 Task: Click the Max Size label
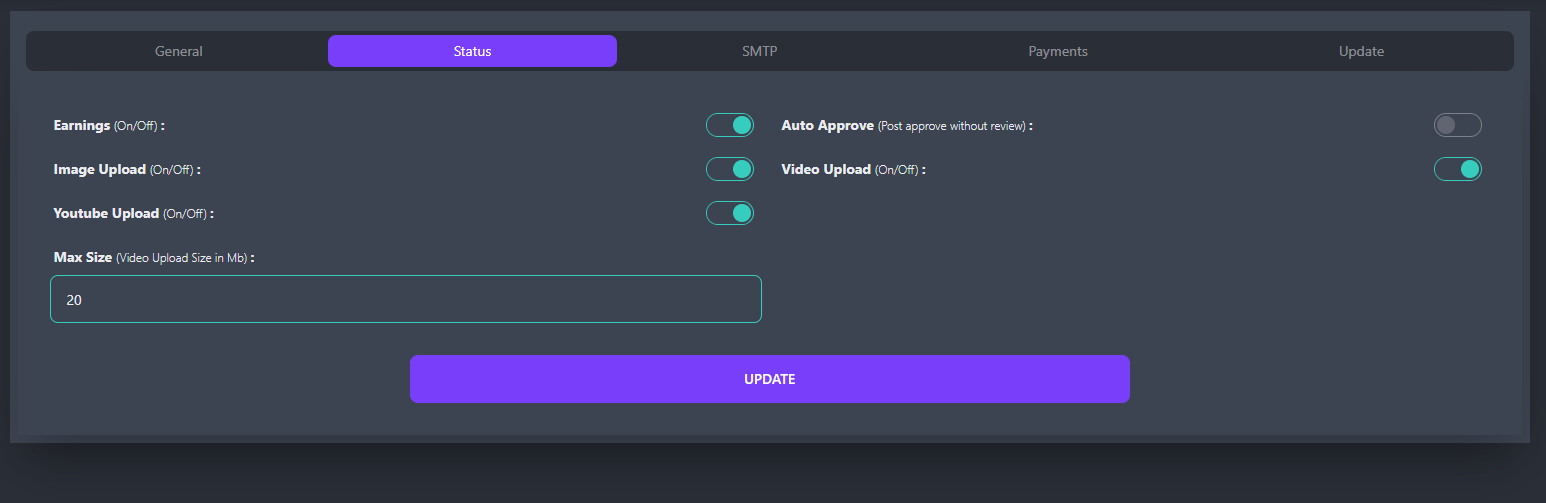[82, 258]
